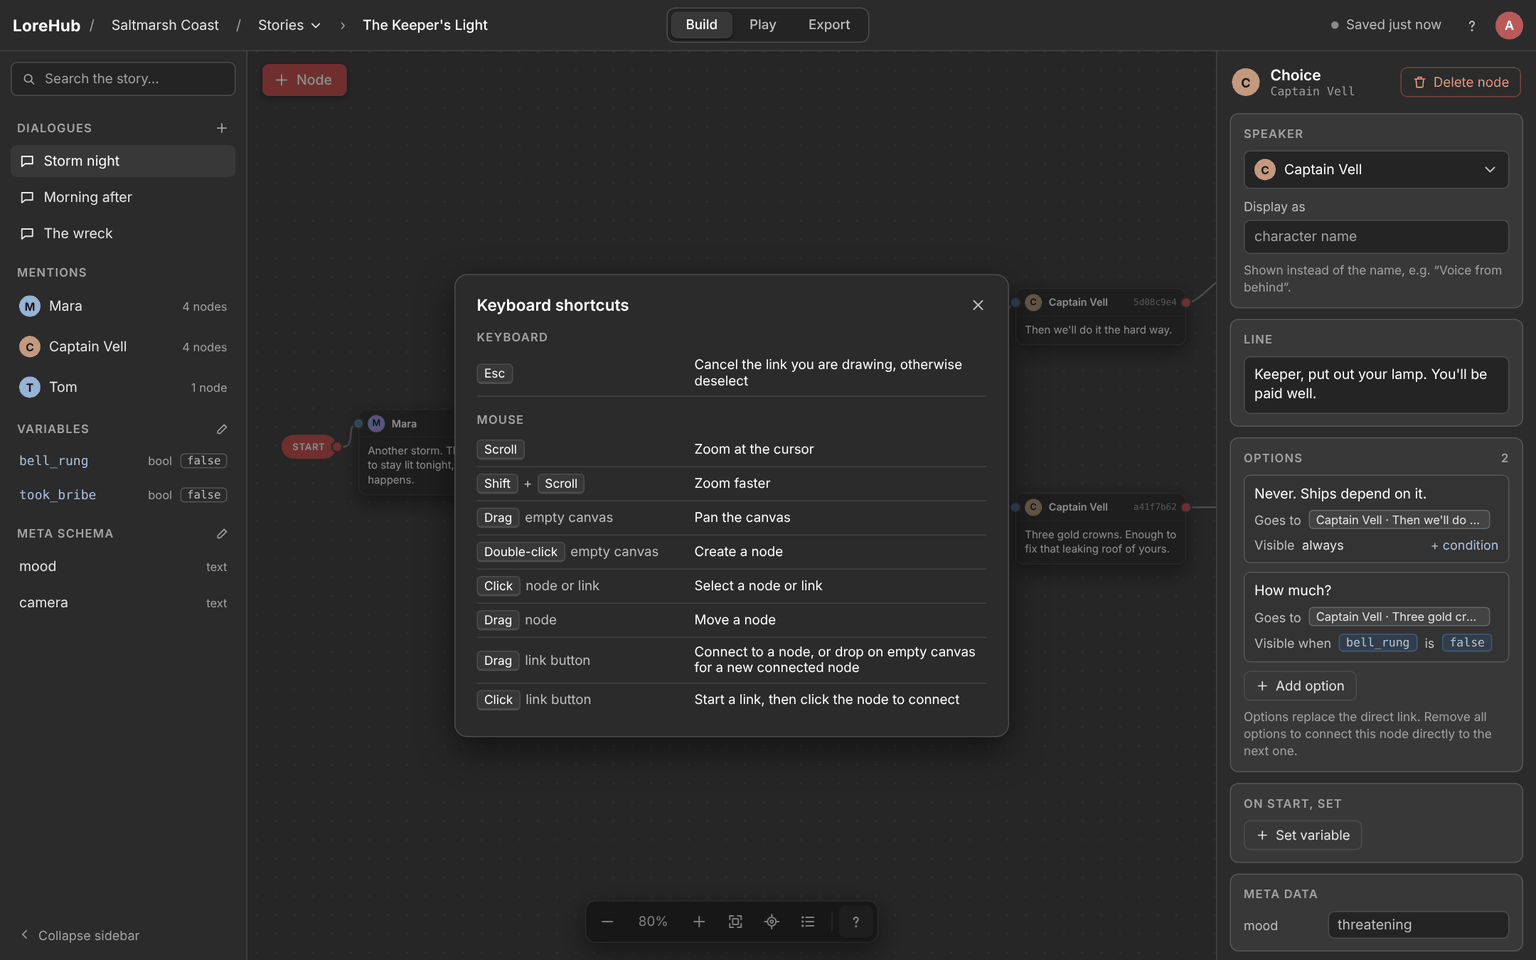Viewport: 1536px width, 960px height.
Task: Close the Keyboard shortcuts dialog
Action: click(978, 305)
